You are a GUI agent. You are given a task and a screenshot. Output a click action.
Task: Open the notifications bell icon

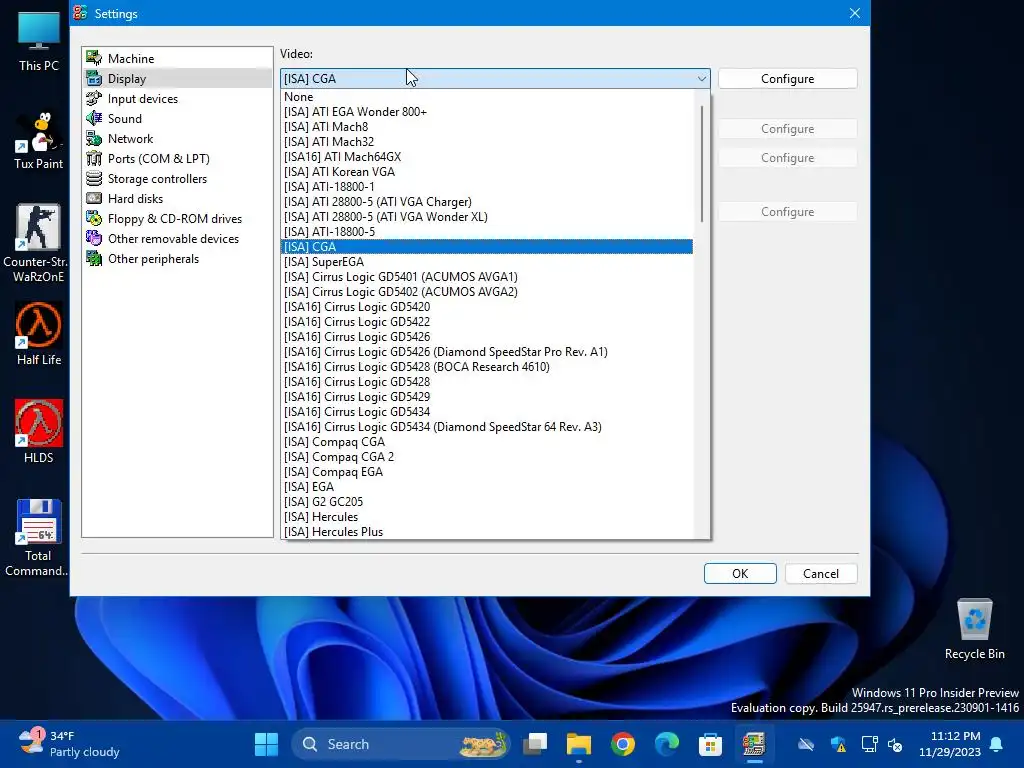click(997, 744)
